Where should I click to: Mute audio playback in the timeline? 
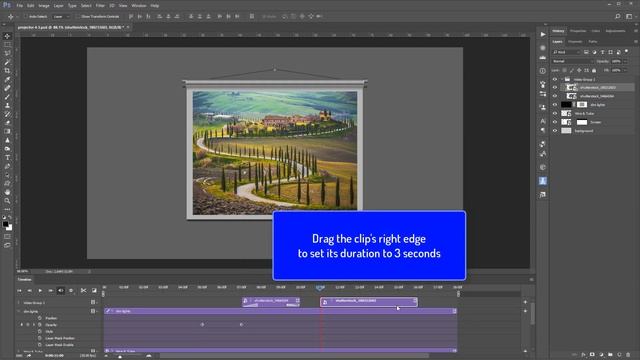pos(61,290)
